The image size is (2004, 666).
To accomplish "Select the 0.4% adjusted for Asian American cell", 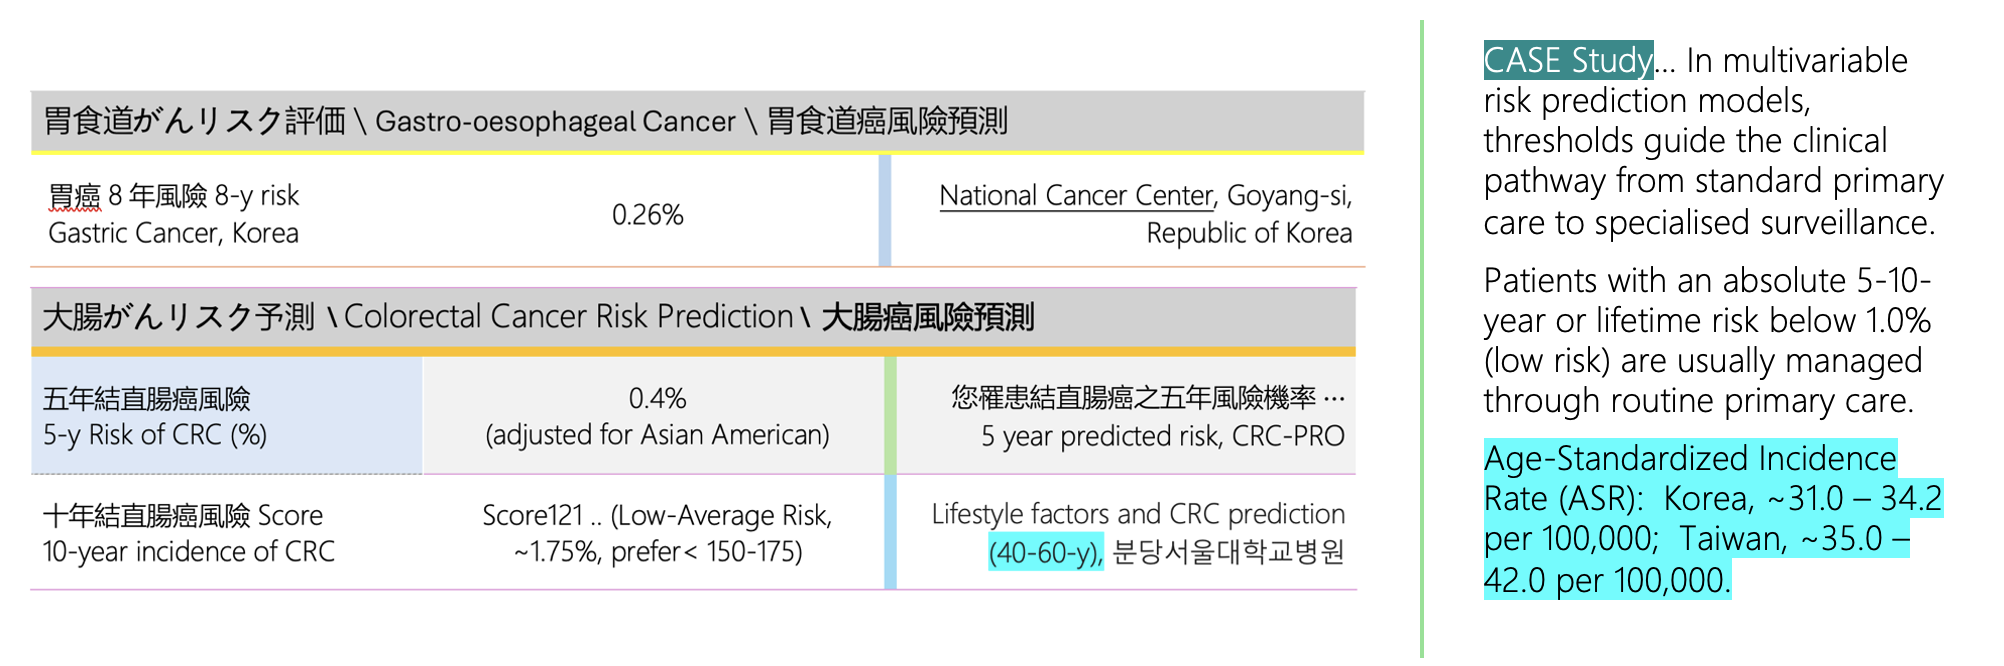I will click(x=657, y=416).
